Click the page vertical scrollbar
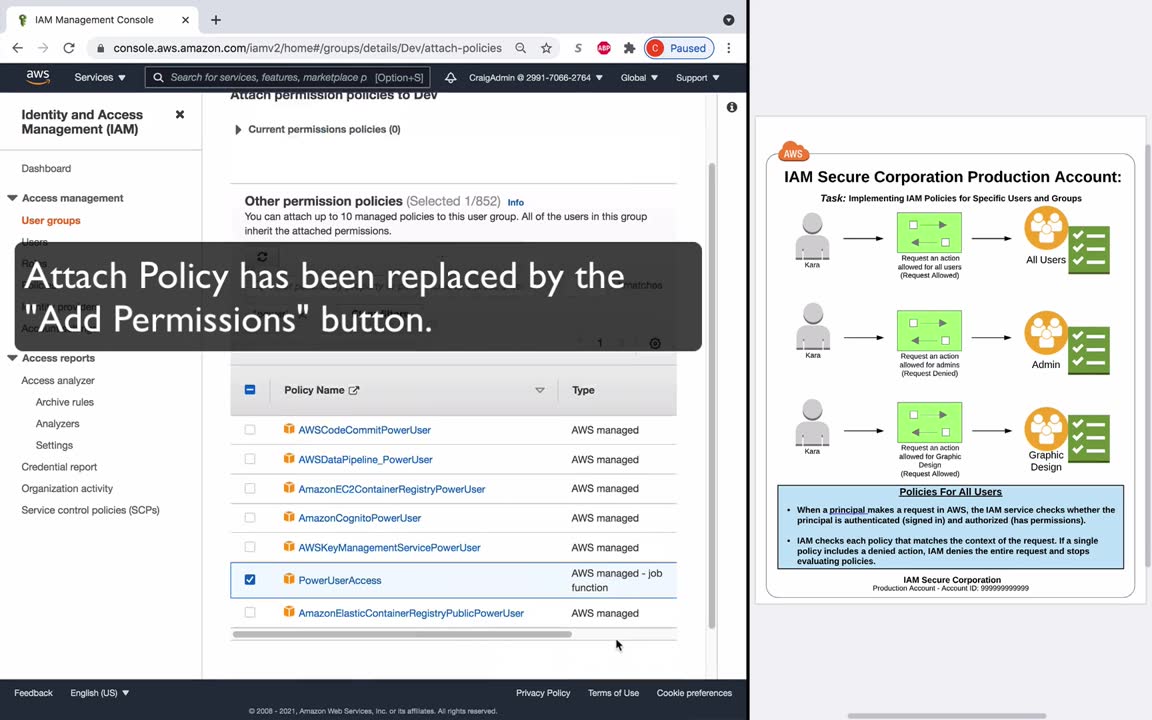Viewport: 1152px width, 720px height. click(x=711, y=395)
